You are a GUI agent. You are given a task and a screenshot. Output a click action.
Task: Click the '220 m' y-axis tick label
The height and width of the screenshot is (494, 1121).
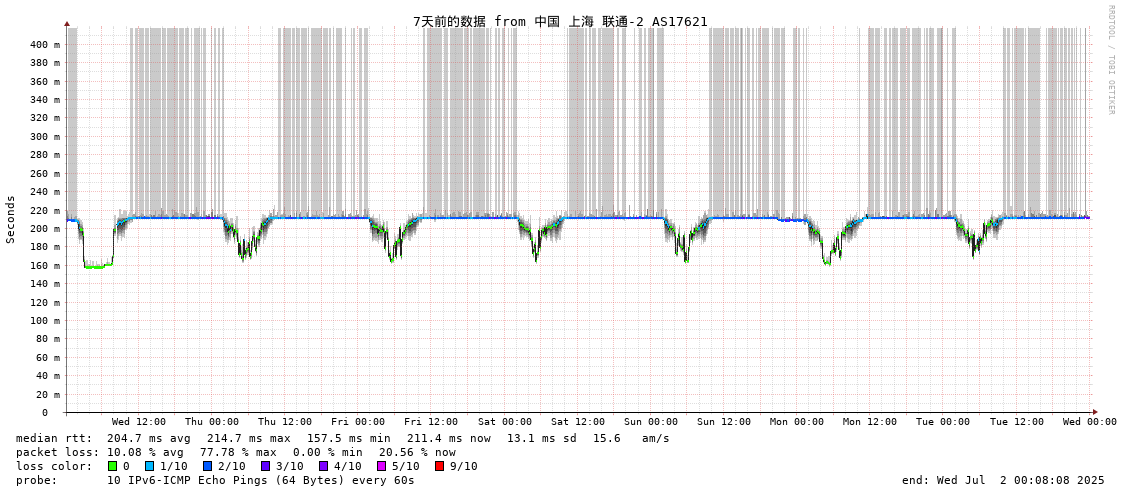pyautogui.click(x=45, y=210)
